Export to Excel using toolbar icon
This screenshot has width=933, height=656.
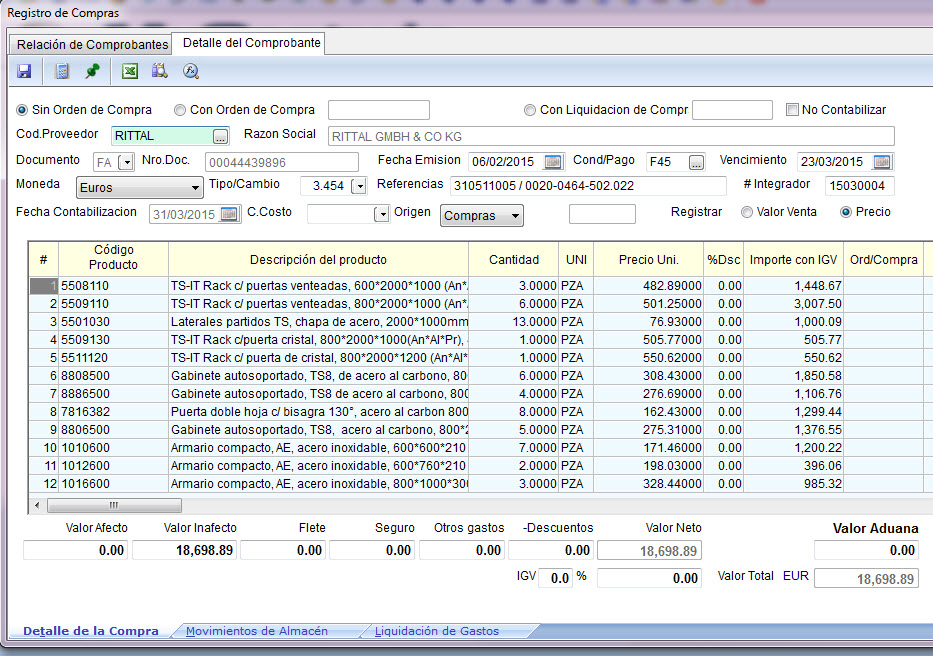pos(130,71)
